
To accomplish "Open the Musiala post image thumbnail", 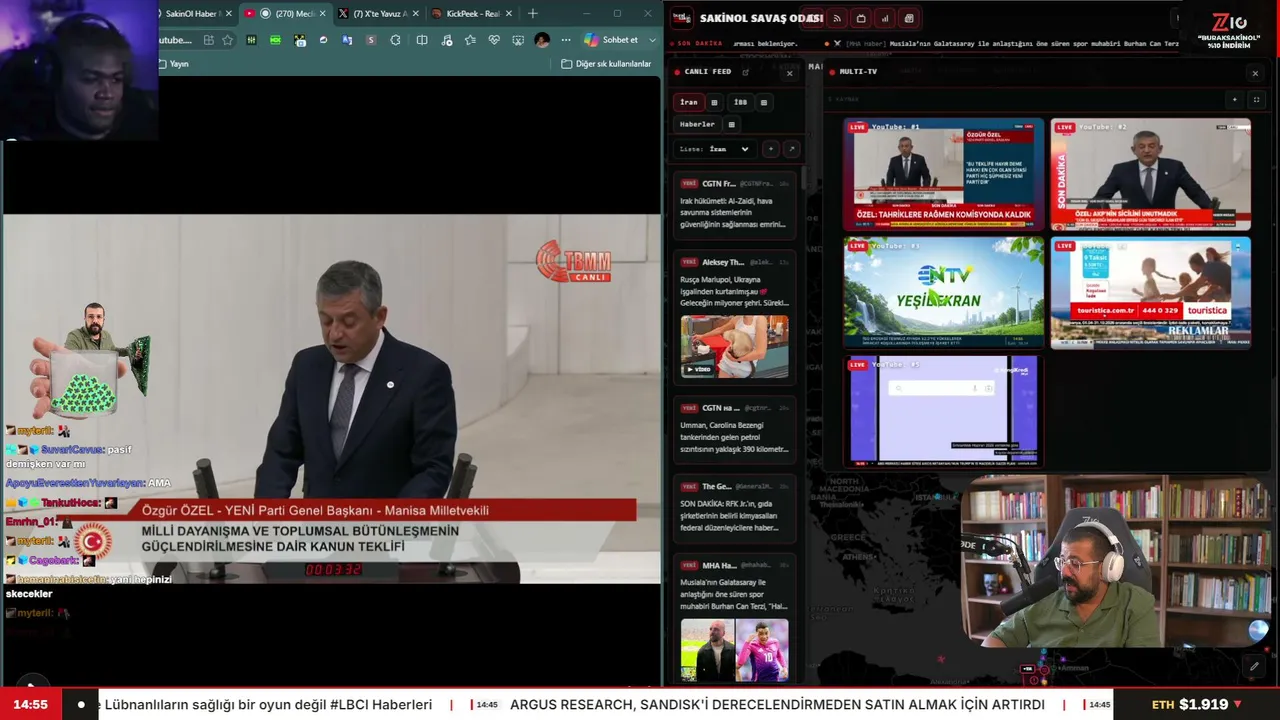I will coord(735,650).
